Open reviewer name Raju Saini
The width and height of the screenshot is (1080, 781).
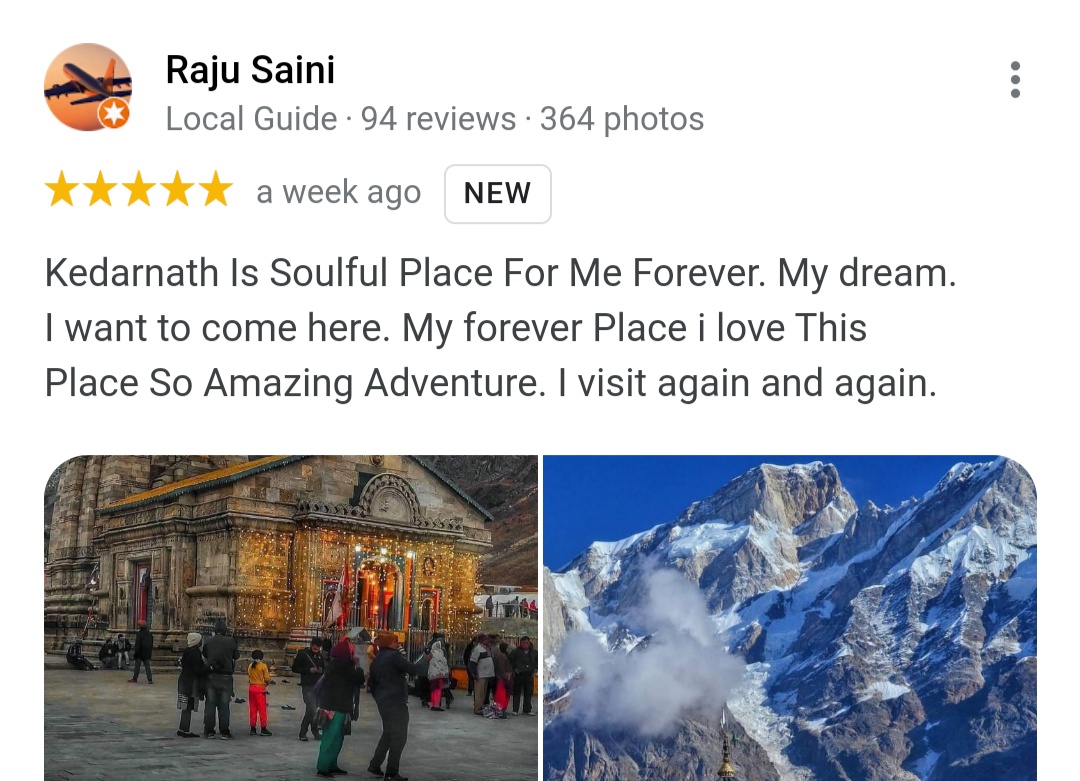[x=250, y=71]
